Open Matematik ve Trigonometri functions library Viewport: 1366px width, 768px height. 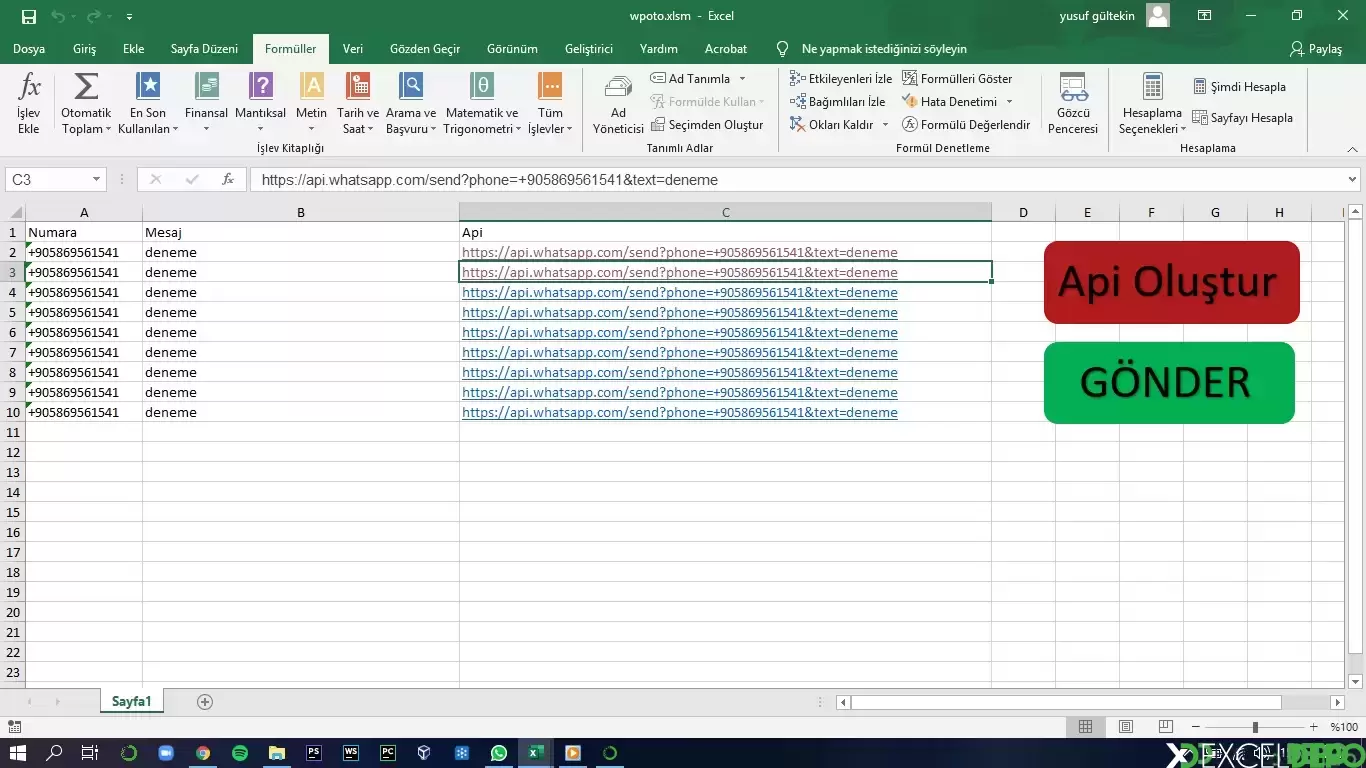482,102
